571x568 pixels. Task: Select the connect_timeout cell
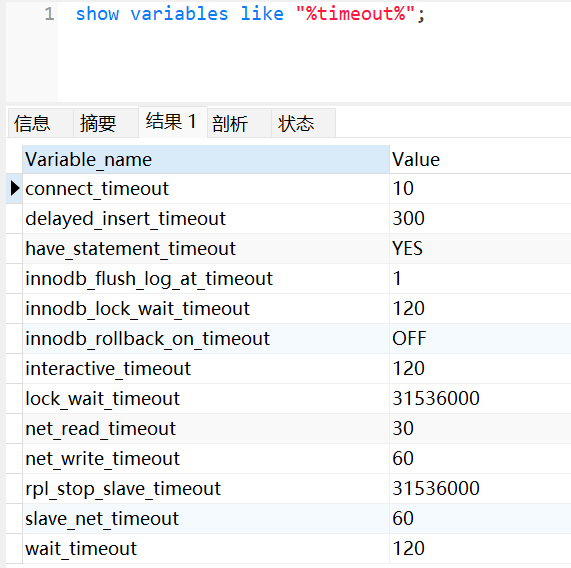pyautogui.click(x=206, y=189)
